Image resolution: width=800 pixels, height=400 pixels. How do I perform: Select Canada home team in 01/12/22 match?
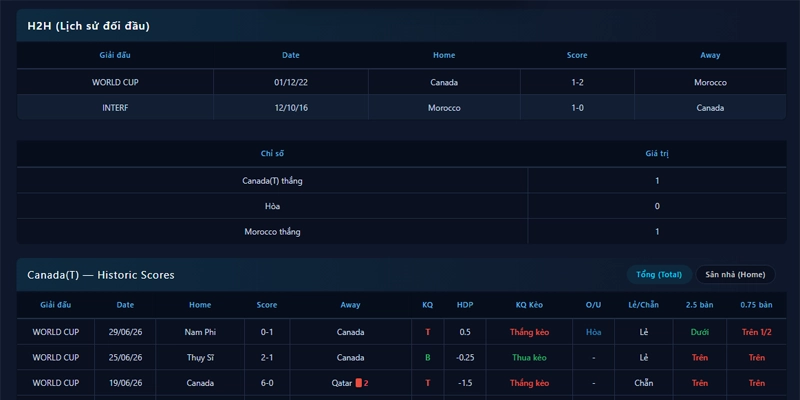click(x=444, y=82)
